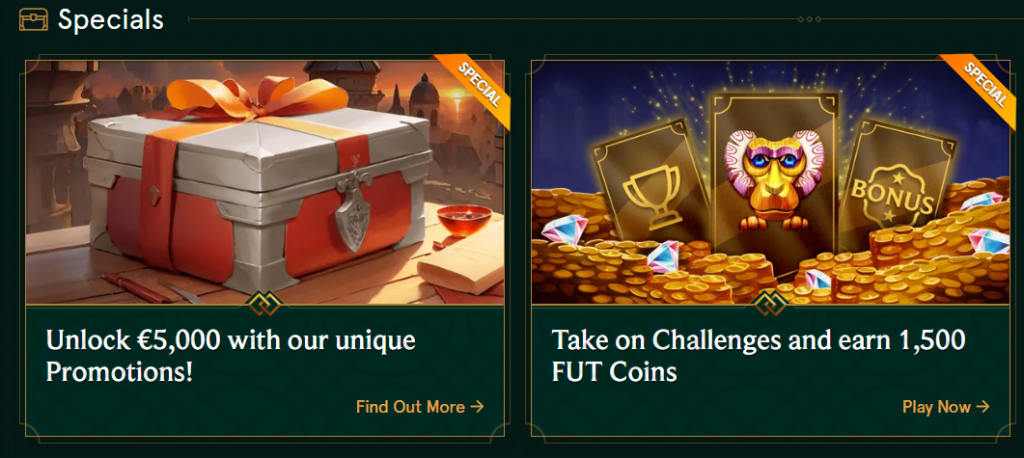Follow the Play Now link
Image resolution: width=1024 pixels, height=458 pixels.
946,406
